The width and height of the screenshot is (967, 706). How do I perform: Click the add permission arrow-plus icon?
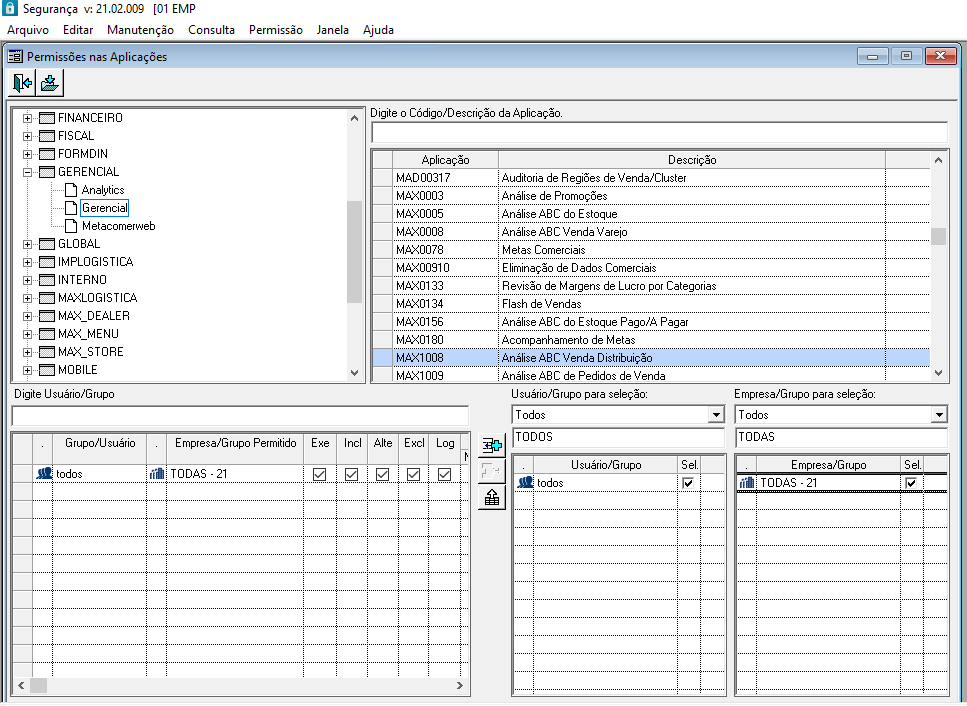(492, 445)
